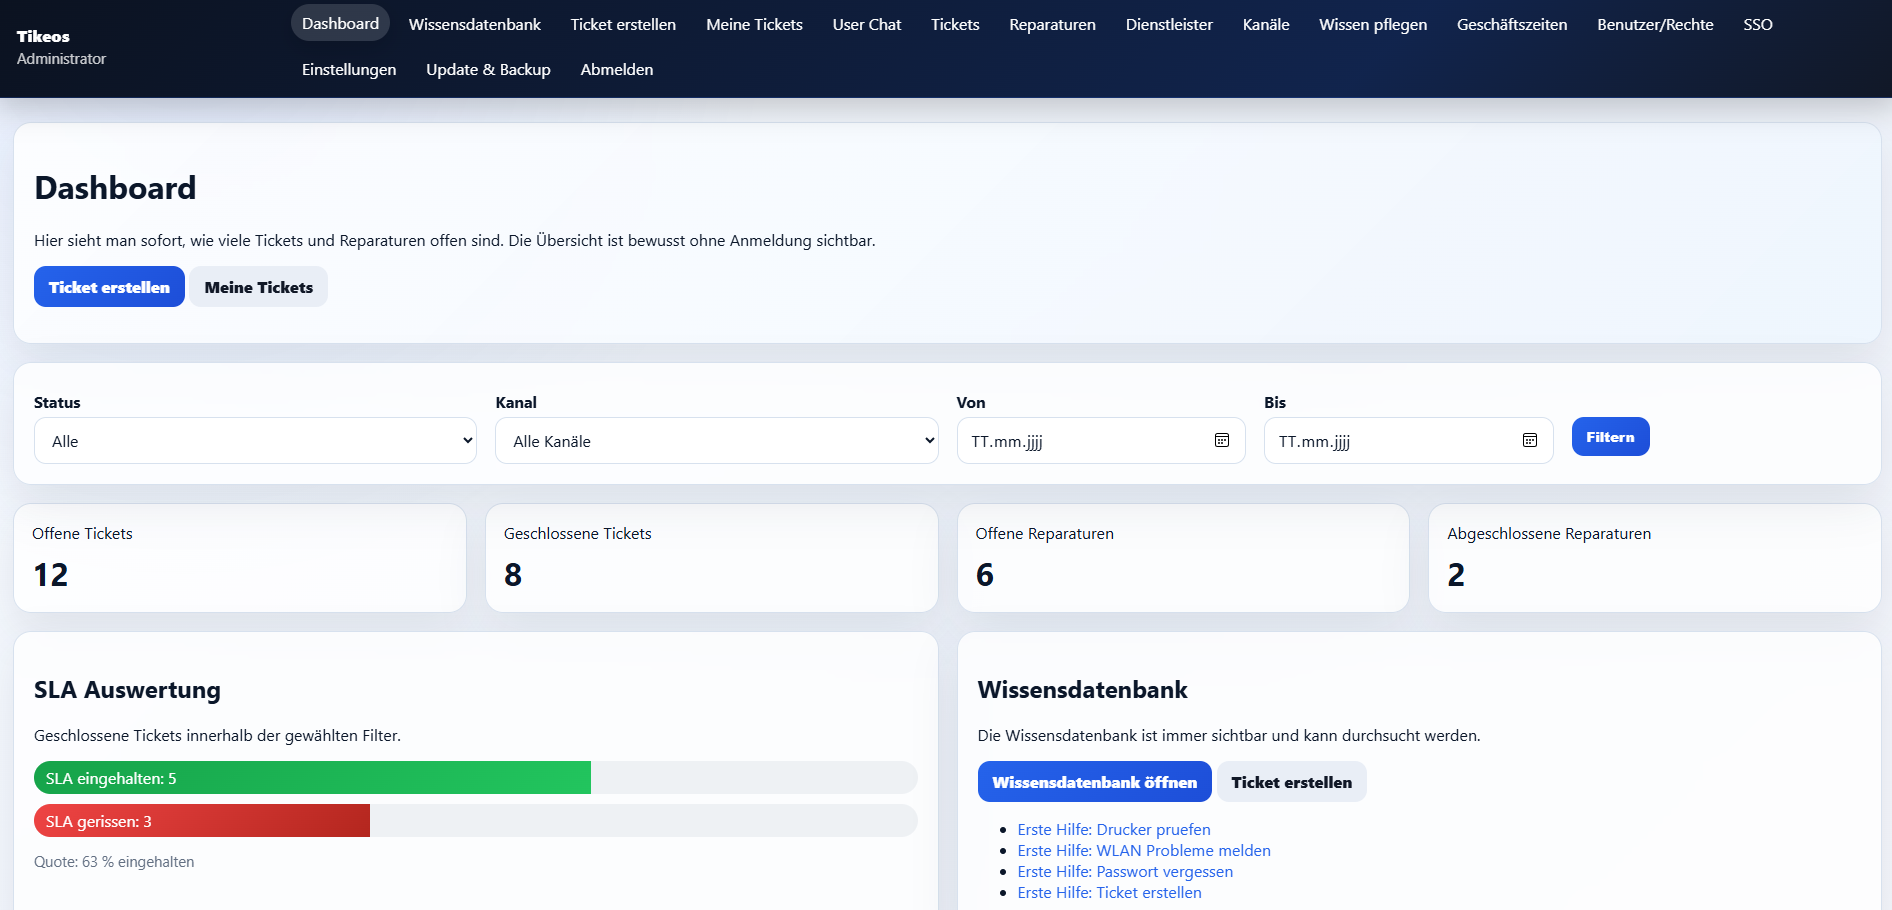
Task: Click the Bis date input field
Action: [x=1408, y=441]
